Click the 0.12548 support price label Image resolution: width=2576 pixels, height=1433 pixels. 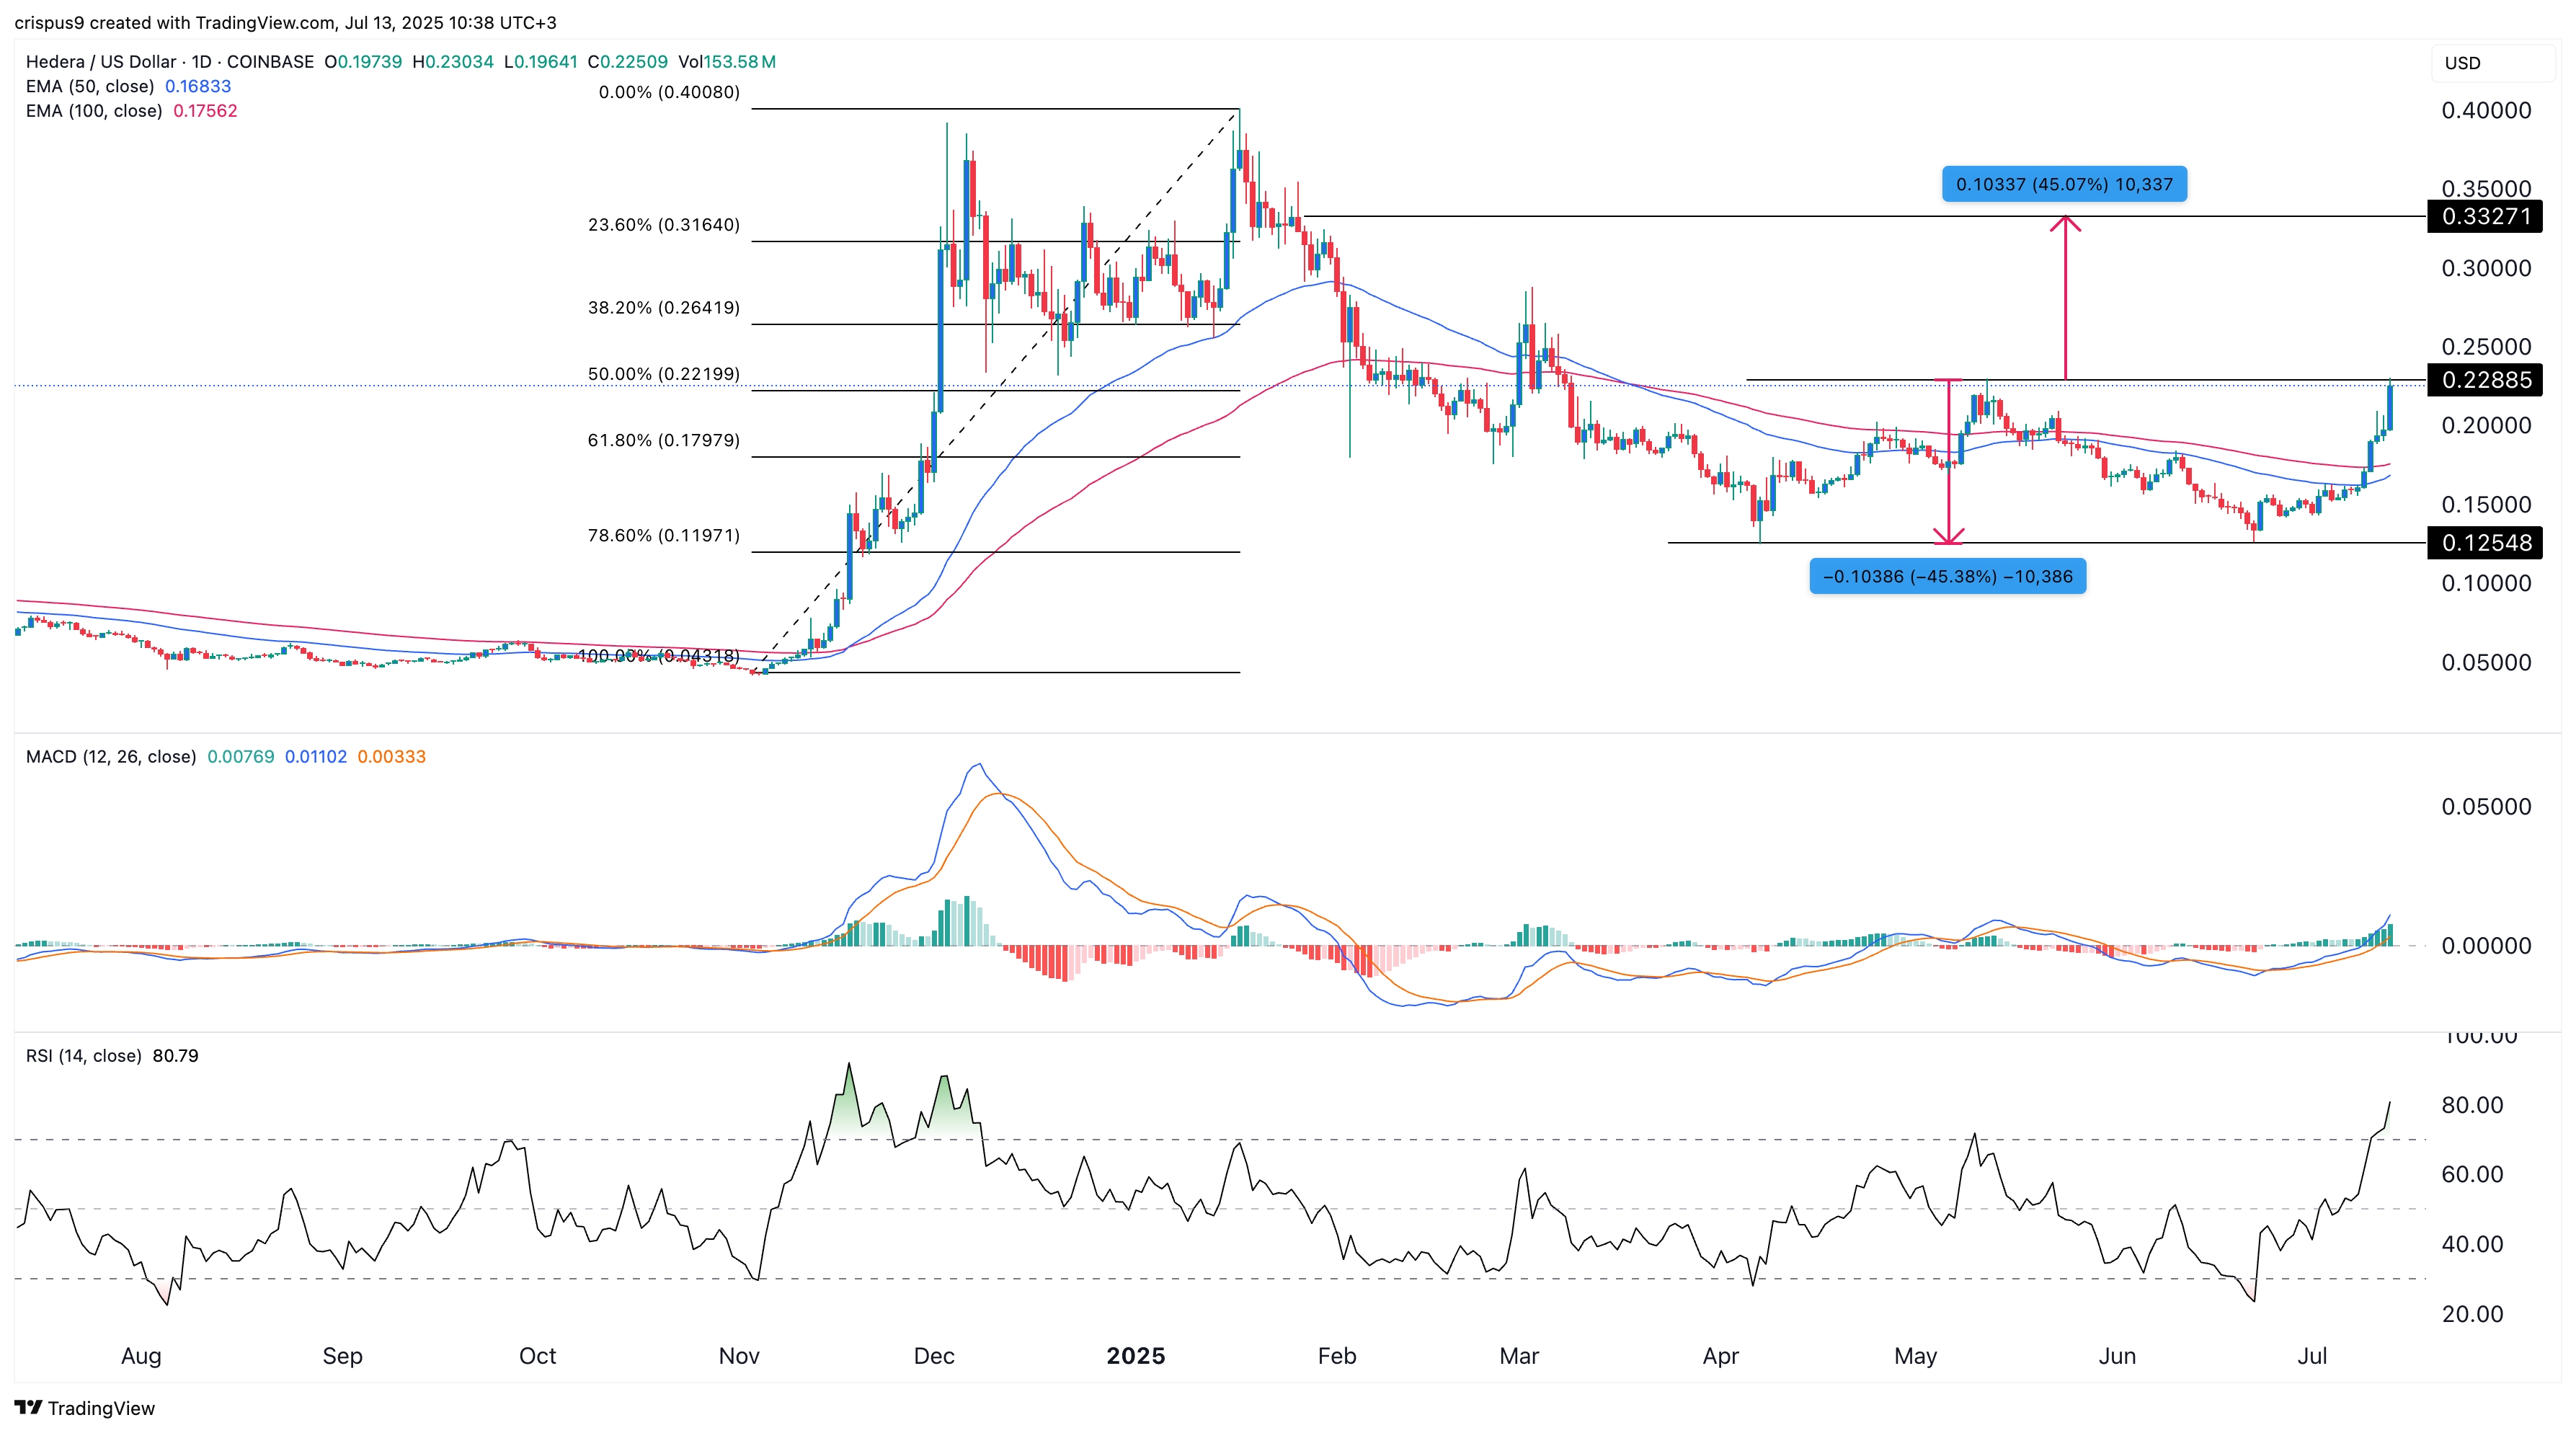point(2485,543)
